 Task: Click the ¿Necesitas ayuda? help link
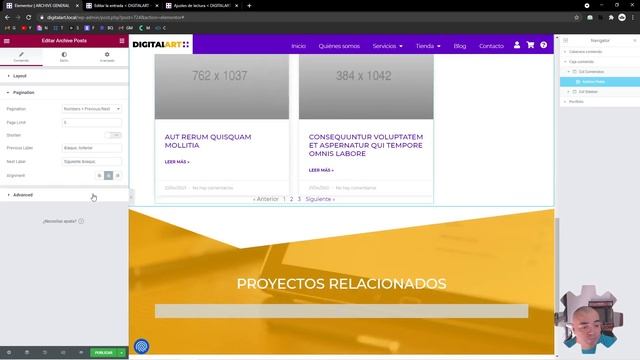click(x=63, y=221)
